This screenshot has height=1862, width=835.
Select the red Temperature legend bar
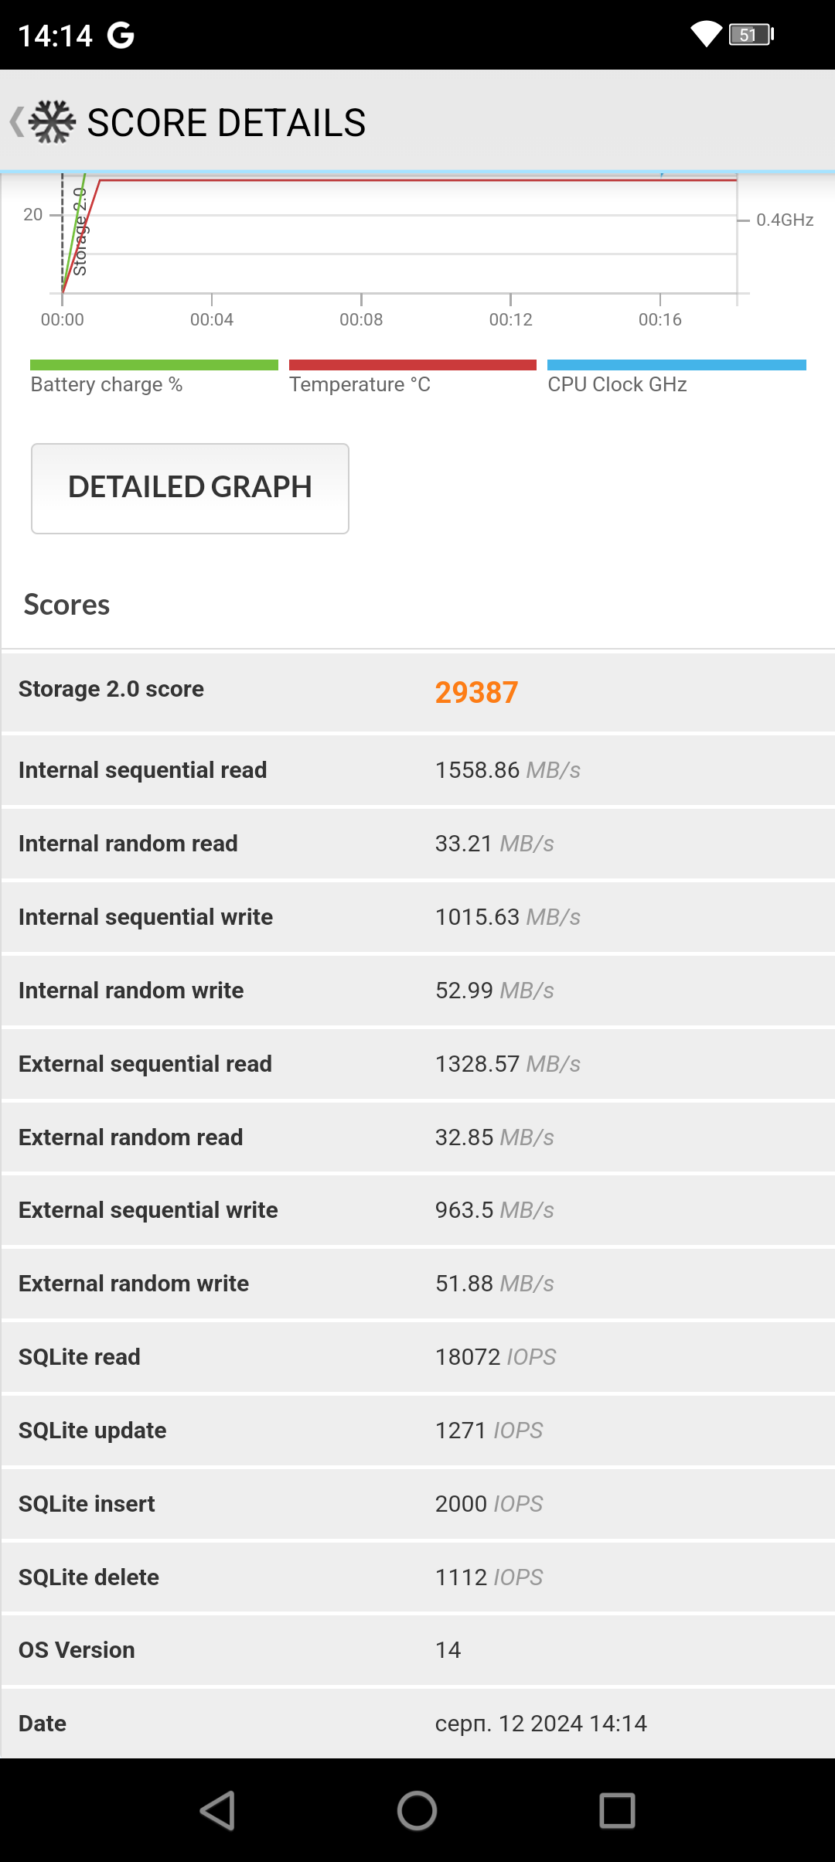point(412,365)
